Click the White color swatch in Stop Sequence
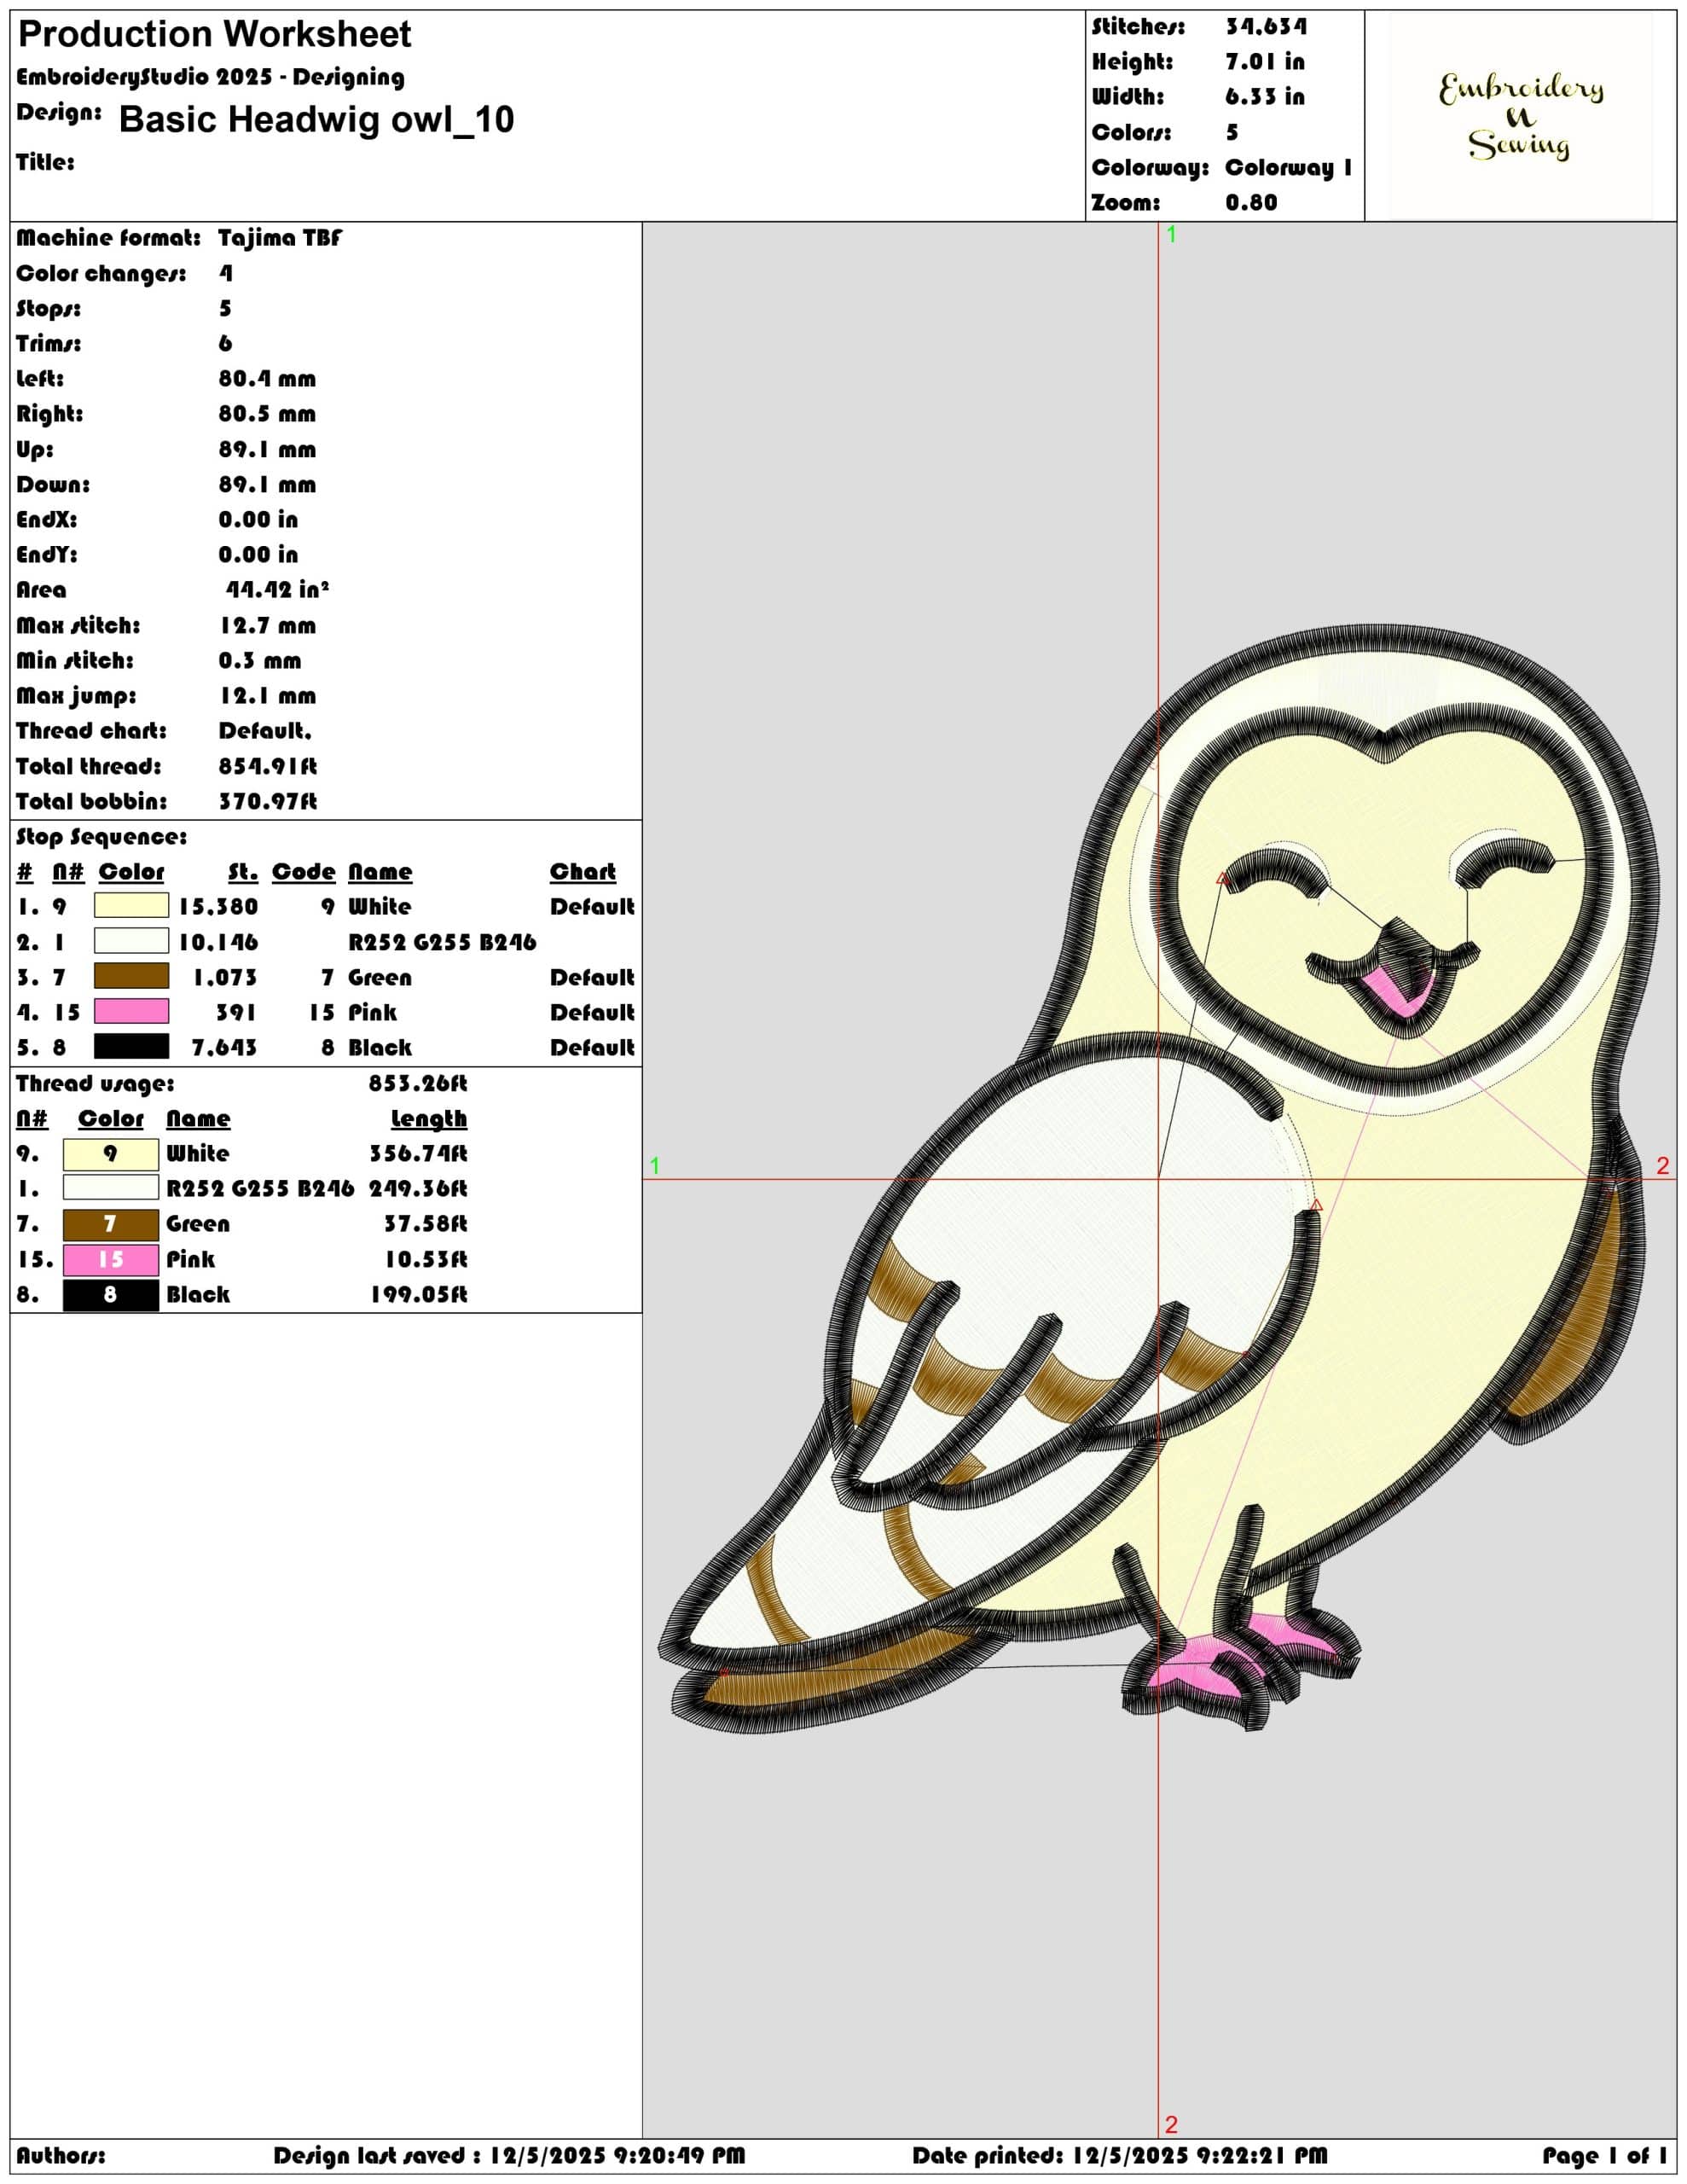This screenshot has width=1687, height=2184. point(131,906)
